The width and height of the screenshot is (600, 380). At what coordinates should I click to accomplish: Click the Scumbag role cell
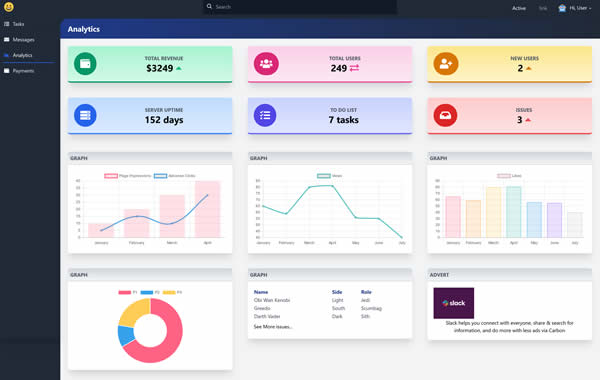(x=371, y=308)
